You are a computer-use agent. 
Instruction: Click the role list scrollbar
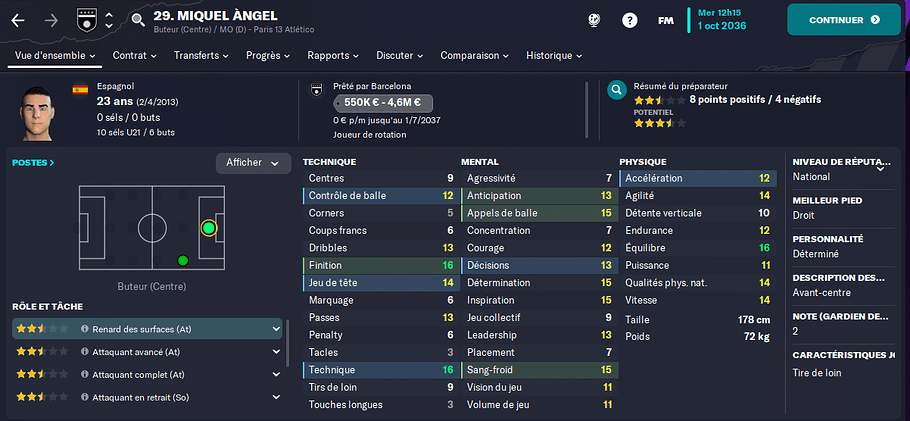pos(288,343)
